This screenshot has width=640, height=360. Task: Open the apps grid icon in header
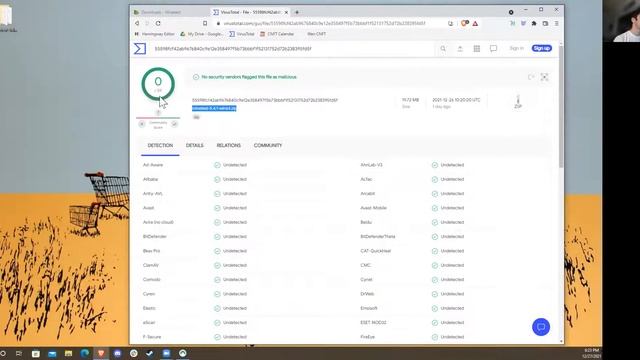pos(477,49)
